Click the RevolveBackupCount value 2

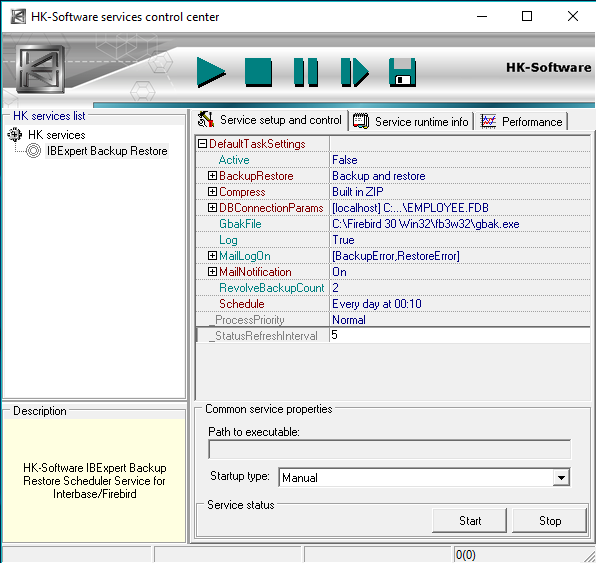click(335, 288)
